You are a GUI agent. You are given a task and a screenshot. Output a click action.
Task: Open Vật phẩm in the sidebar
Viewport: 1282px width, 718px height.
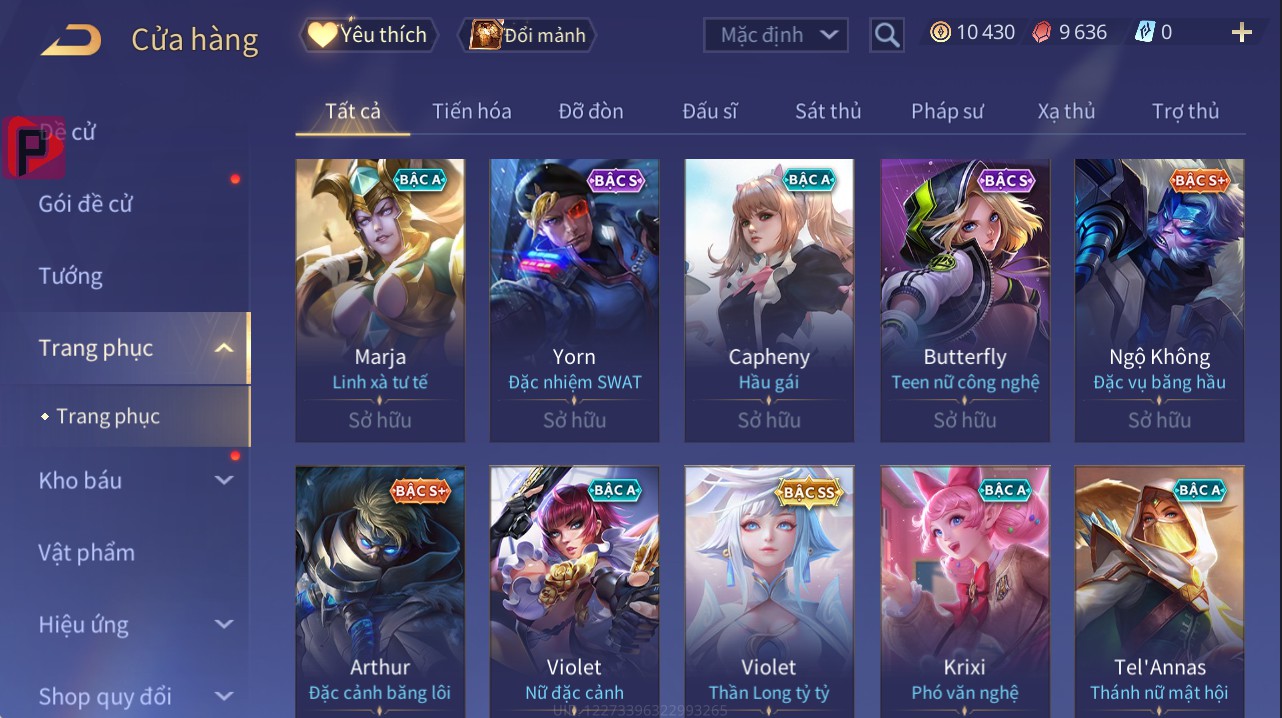(86, 552)
